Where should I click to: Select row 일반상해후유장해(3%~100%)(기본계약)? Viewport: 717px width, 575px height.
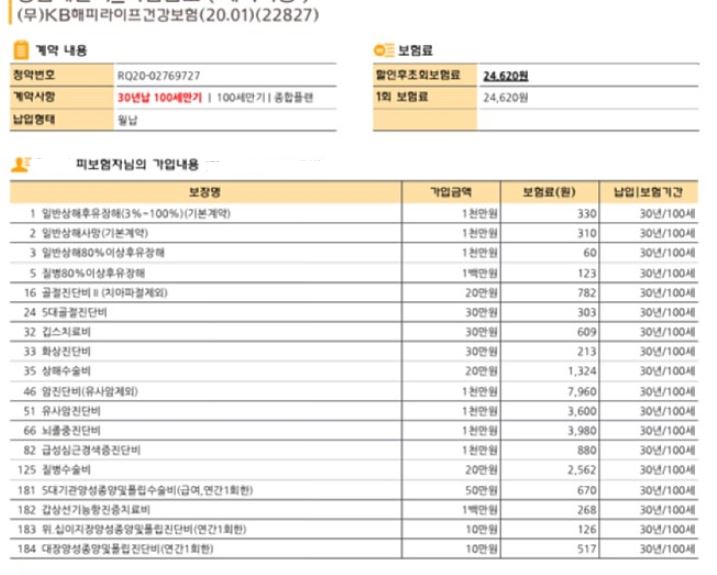pos(354,214)
